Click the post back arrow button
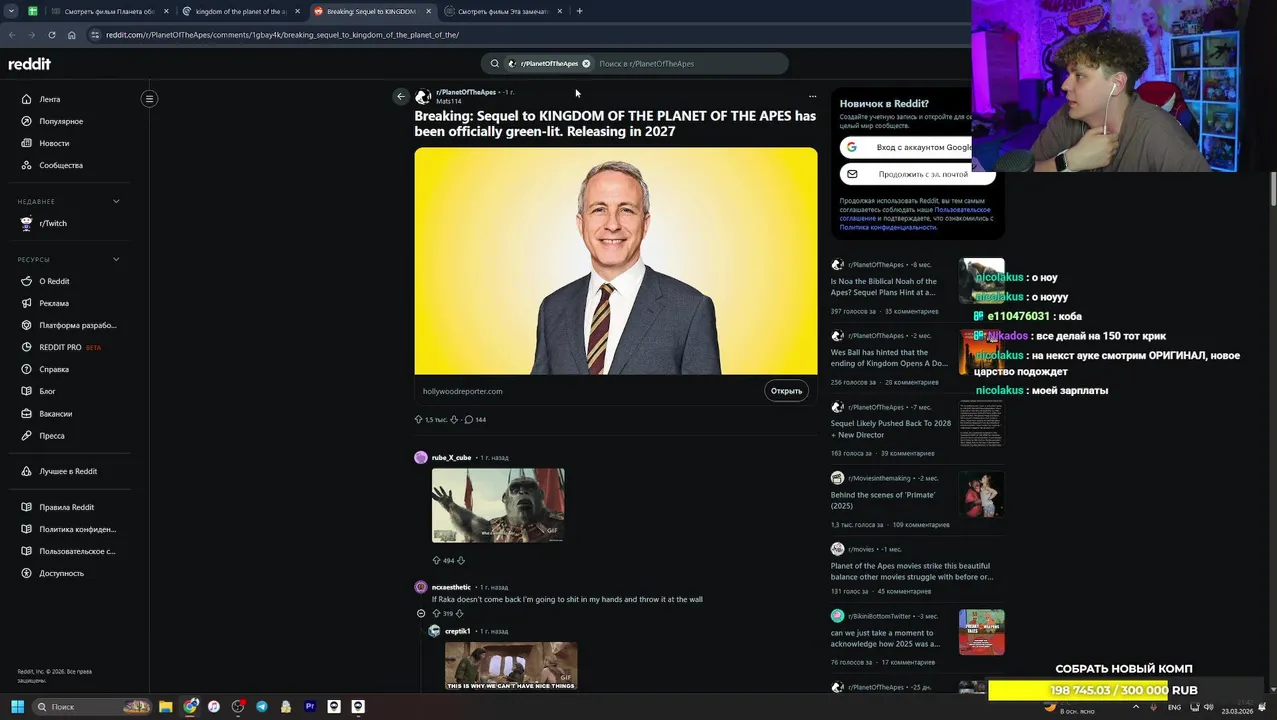 pos(401,96)
